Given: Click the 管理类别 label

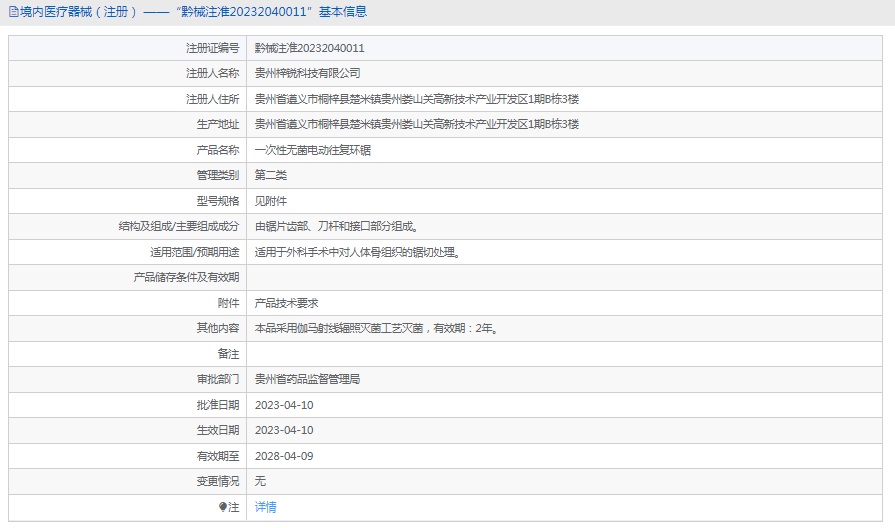Looking at the screenshot, I should tap(218, 175).
